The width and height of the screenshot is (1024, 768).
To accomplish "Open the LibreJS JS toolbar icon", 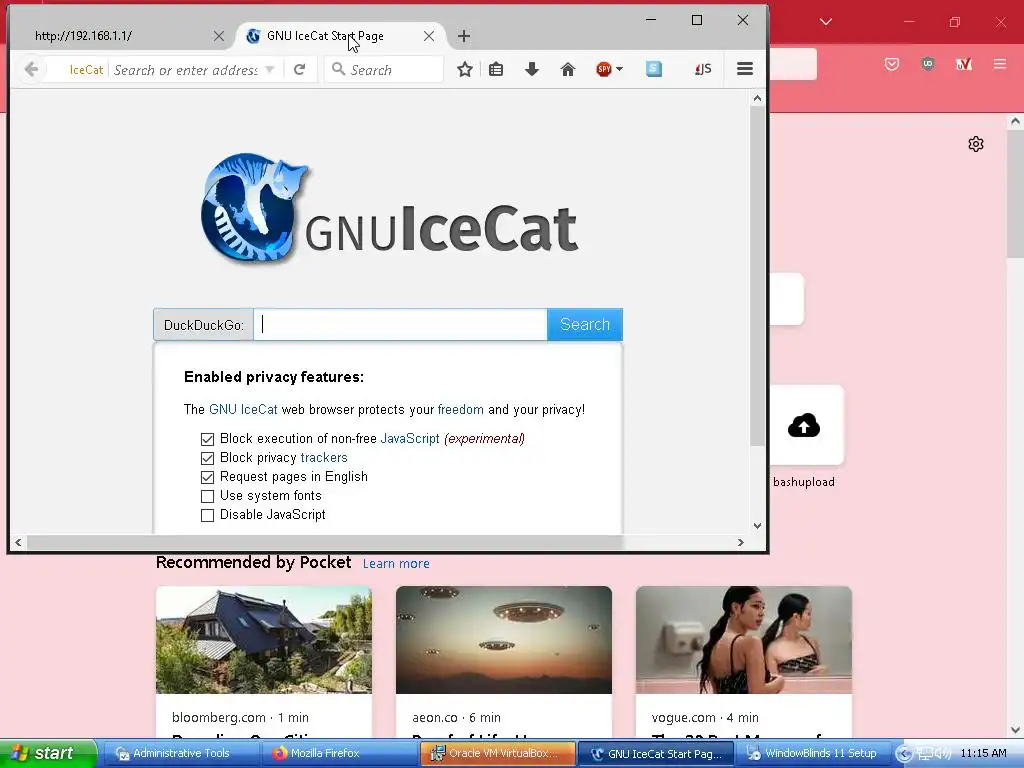I will tap(703, 69).
